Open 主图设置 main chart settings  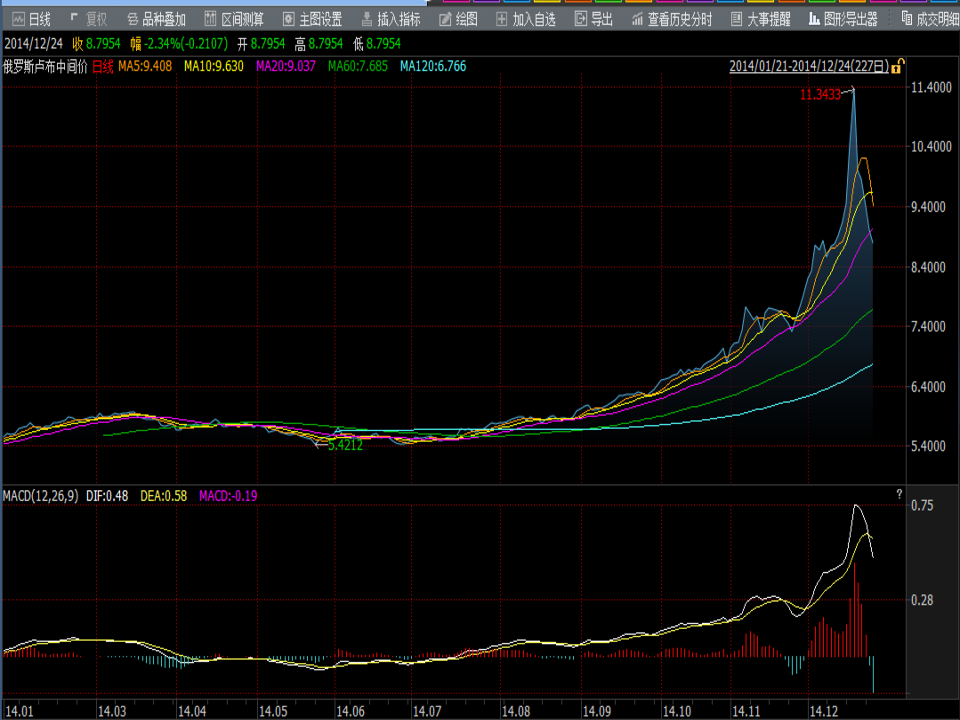(x=312, y=20)
